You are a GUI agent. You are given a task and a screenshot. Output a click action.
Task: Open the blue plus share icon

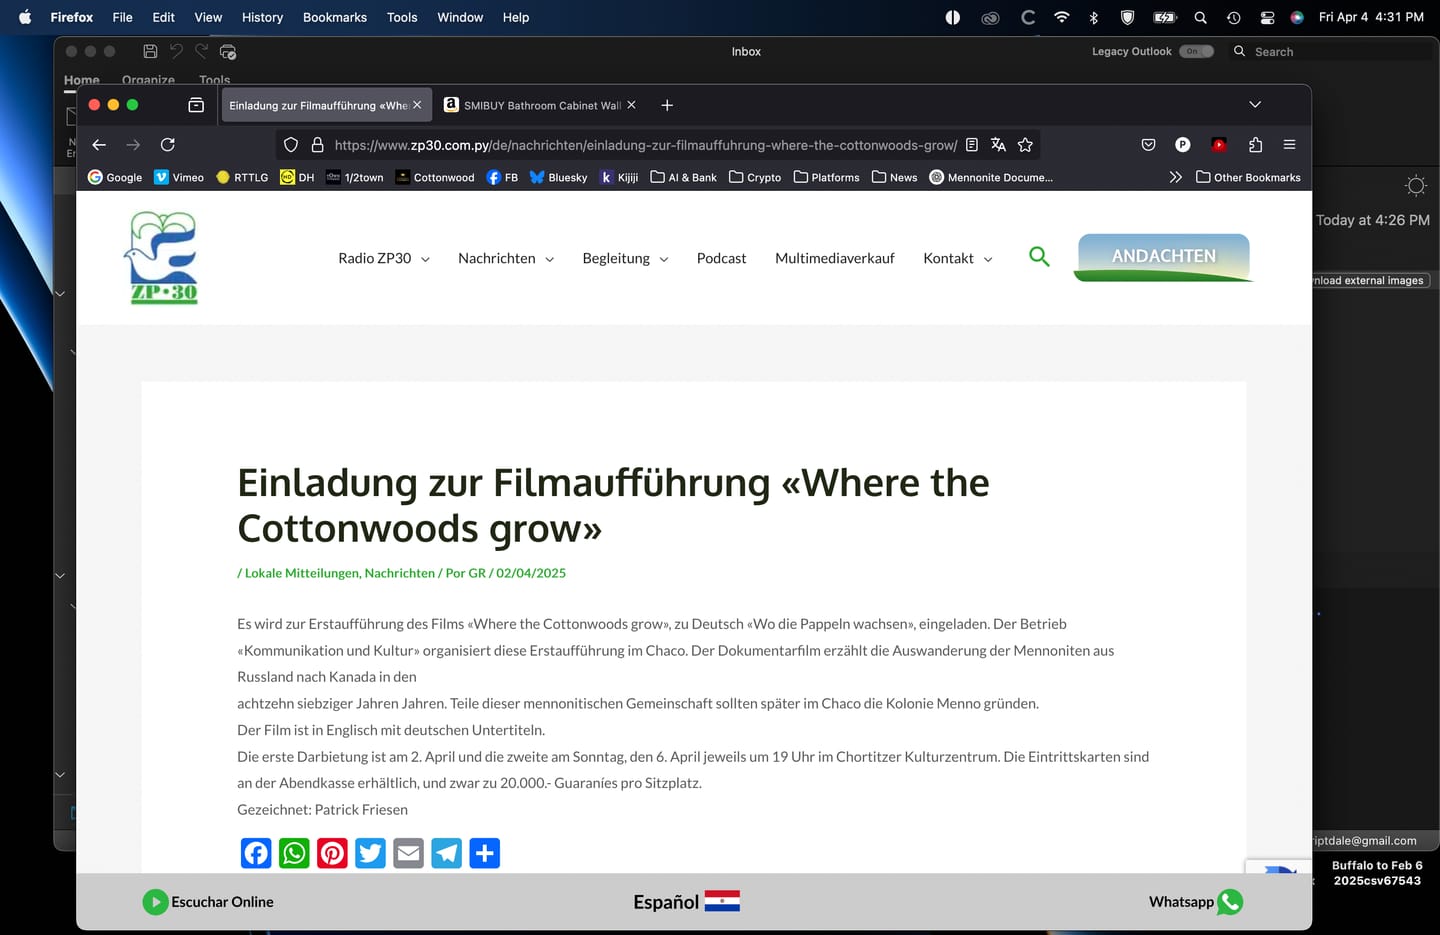coord(484,853)
